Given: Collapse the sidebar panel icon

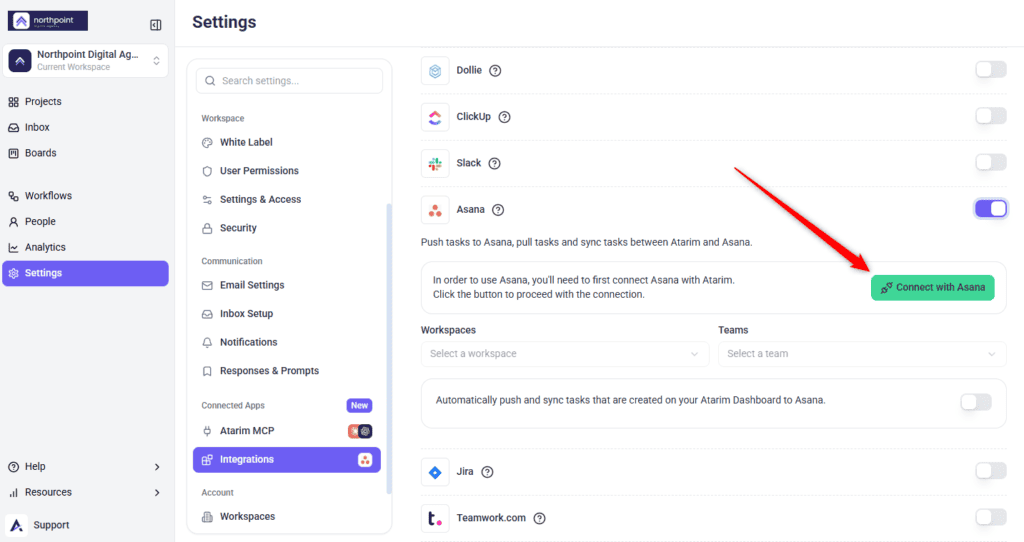Looking at the screenshot, I should [x=155, y=25].
